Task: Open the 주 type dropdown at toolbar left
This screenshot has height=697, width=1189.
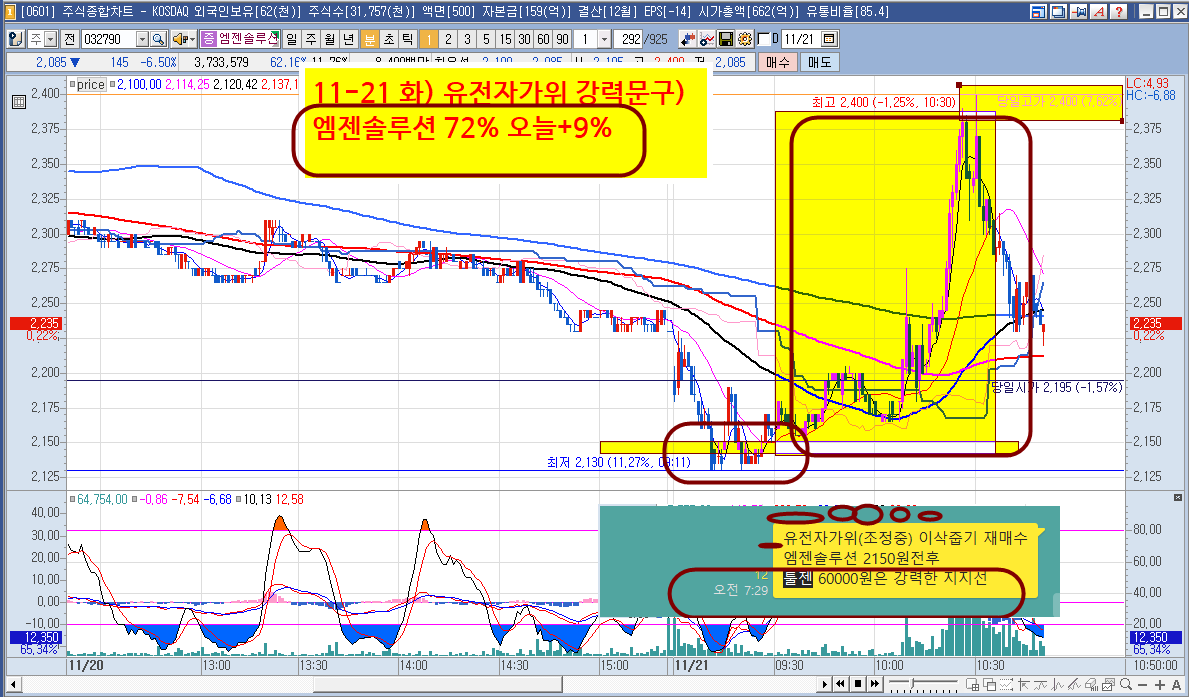Action: (50, 39)
